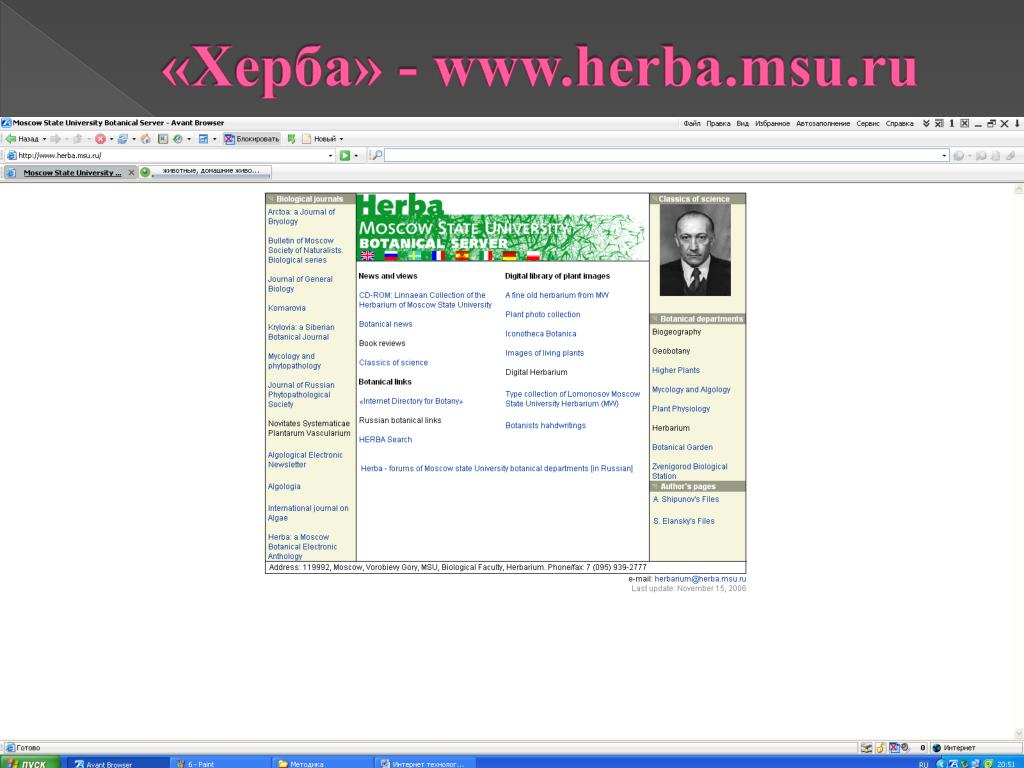Click the search magnifier icon

pyautogui.click(x=376, y=155)
